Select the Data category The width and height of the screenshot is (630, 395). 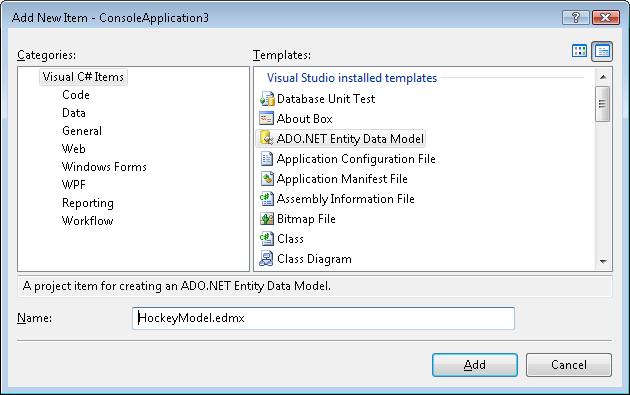(x=74, y=113)
